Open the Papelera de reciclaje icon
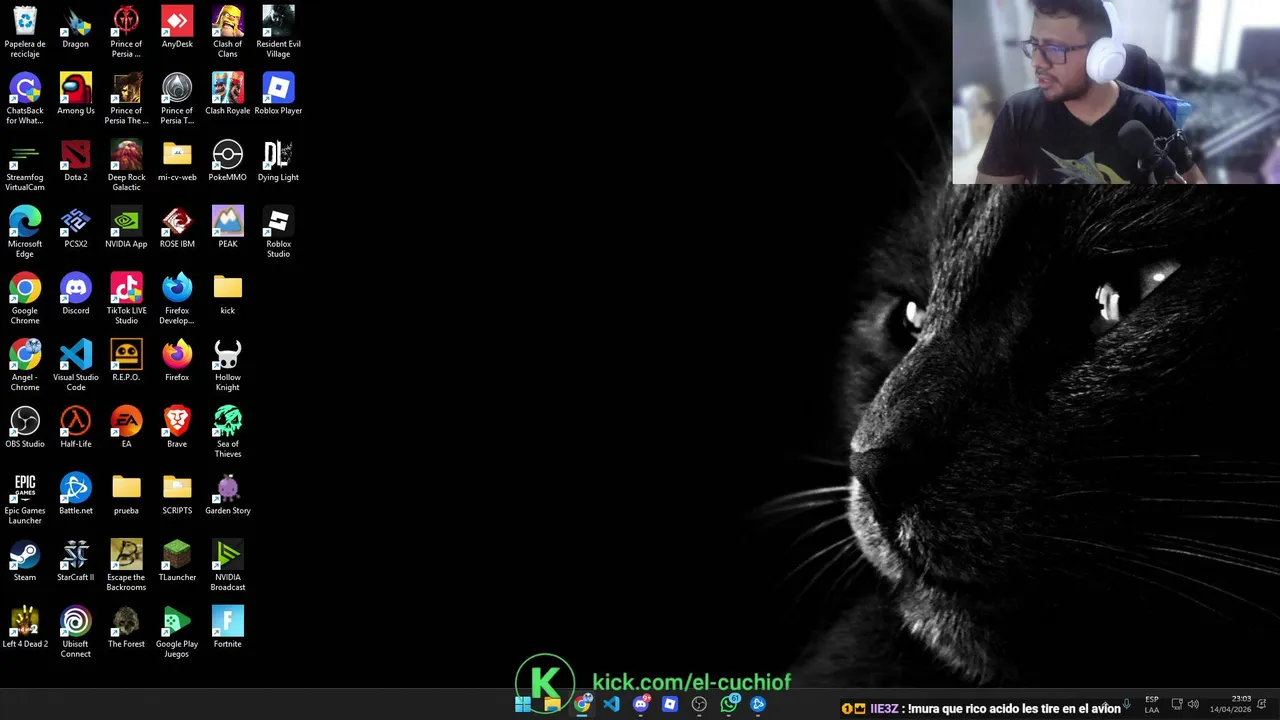The width and height of the screenshot is (1280, 720). point(25,30)
